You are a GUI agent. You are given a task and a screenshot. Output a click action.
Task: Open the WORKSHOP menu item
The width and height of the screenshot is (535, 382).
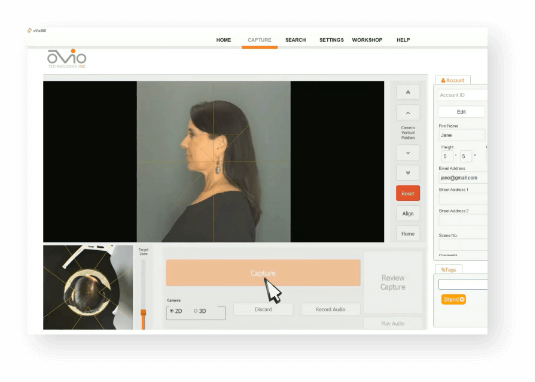point(367,40)
